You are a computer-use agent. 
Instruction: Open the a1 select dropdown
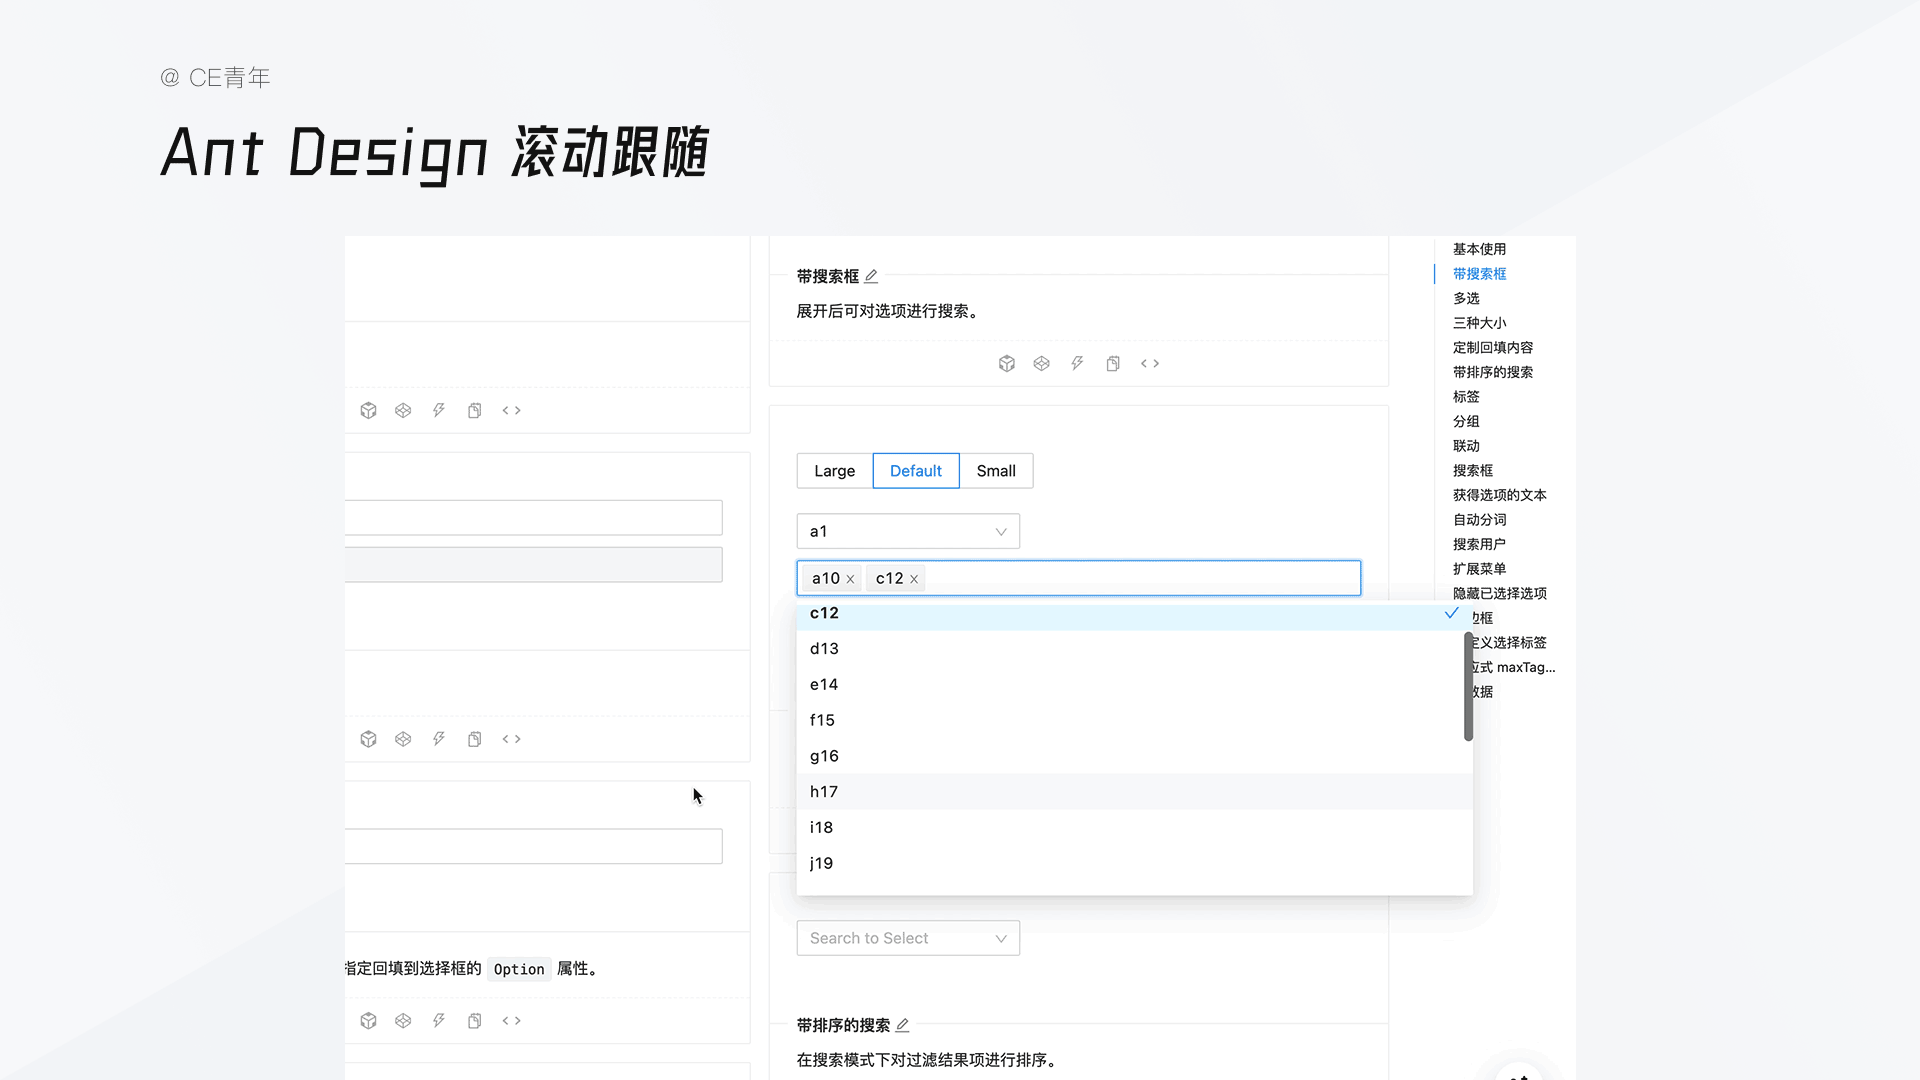(908, 531)
